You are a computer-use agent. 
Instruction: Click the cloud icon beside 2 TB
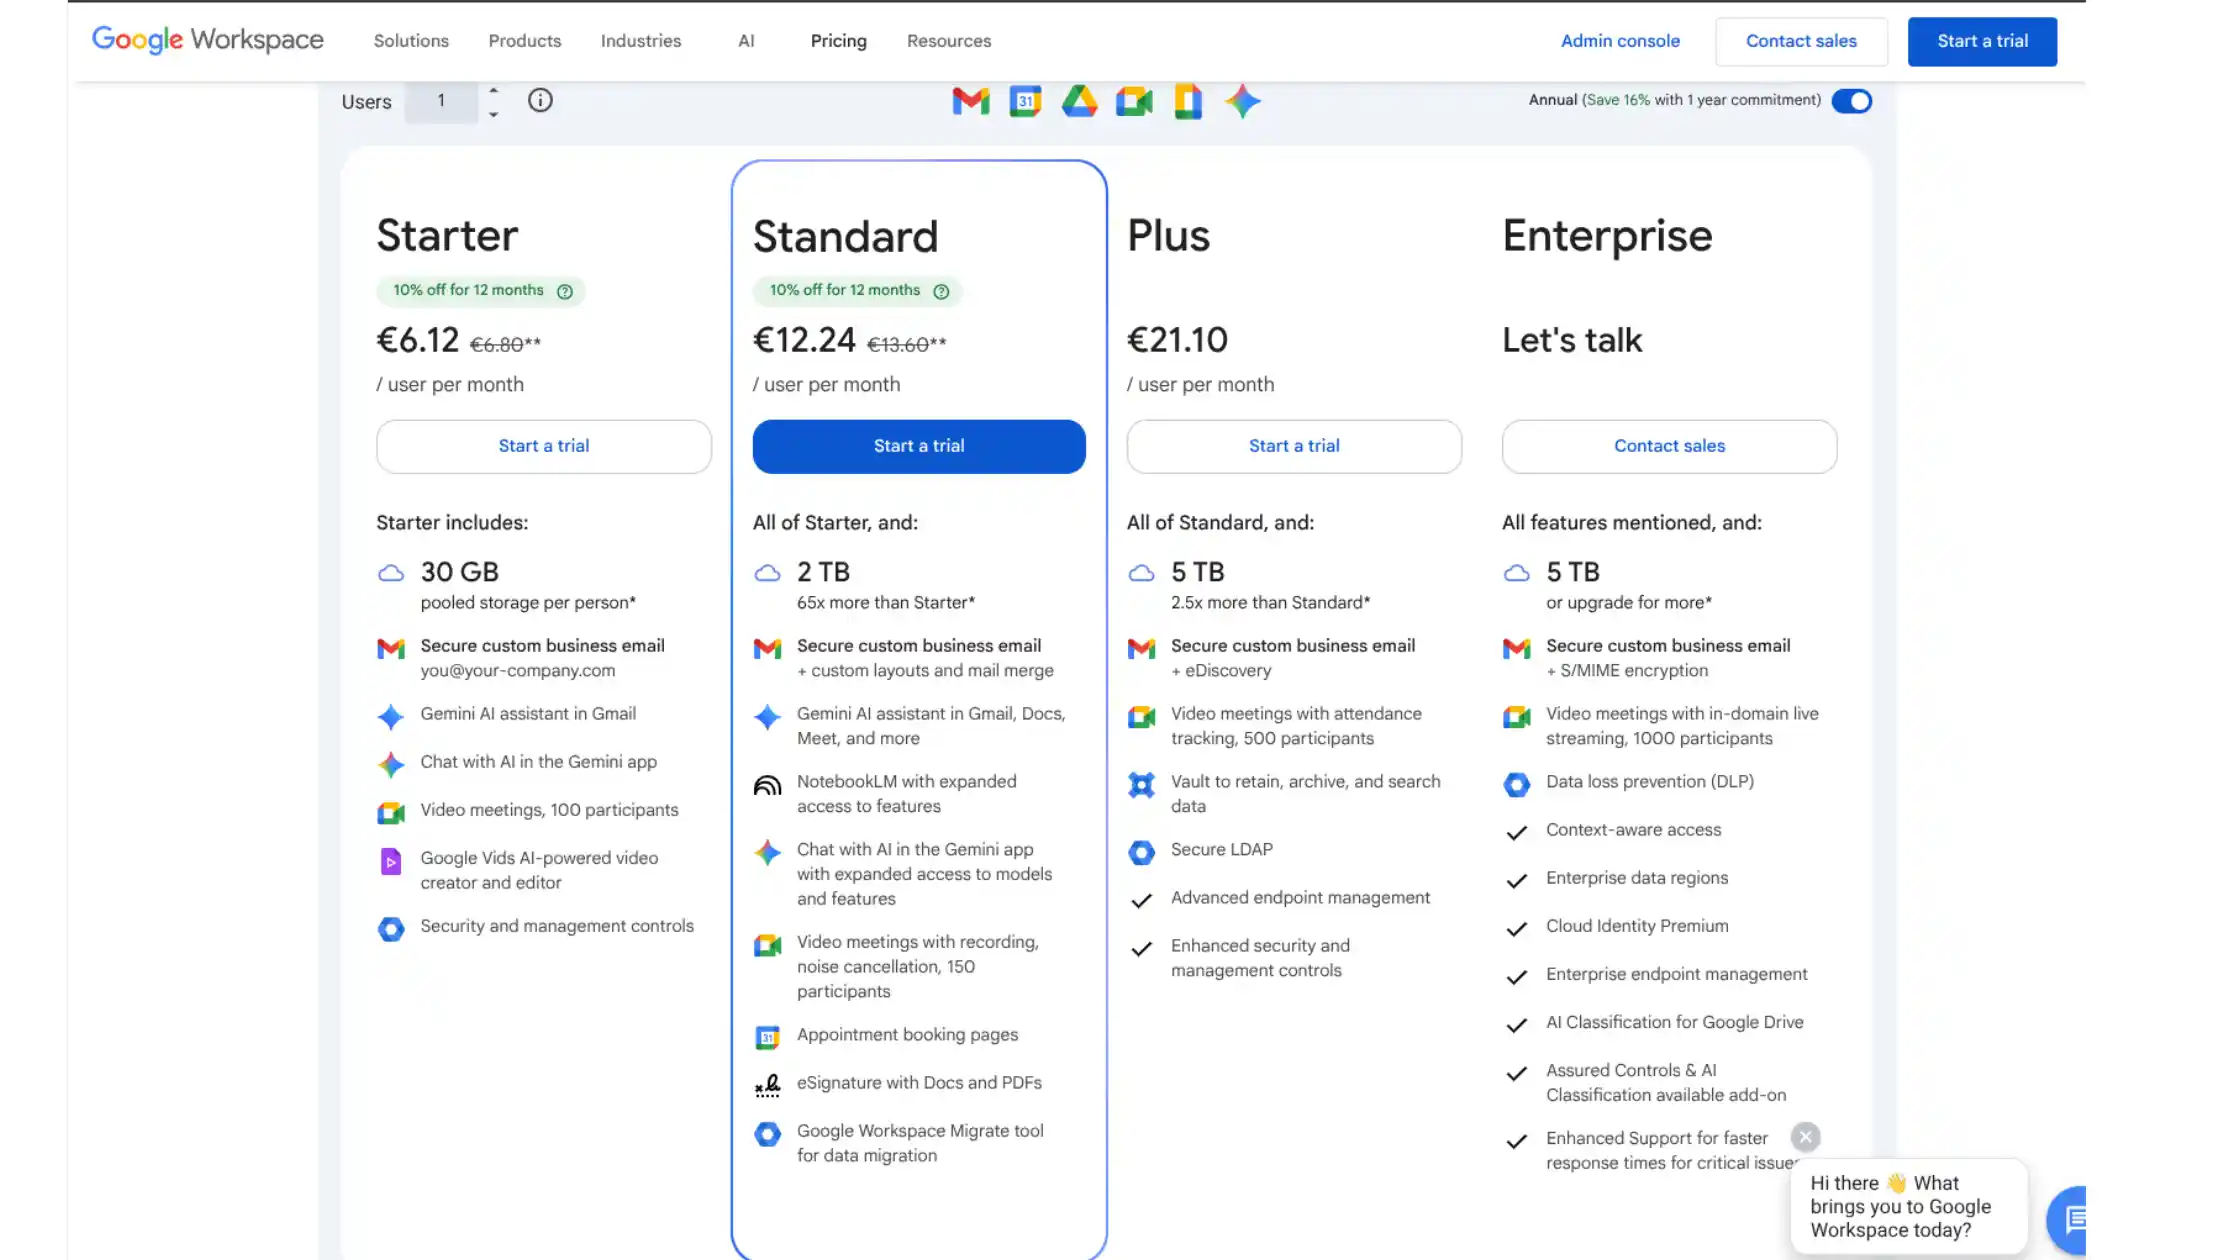[x=767, y=573]
